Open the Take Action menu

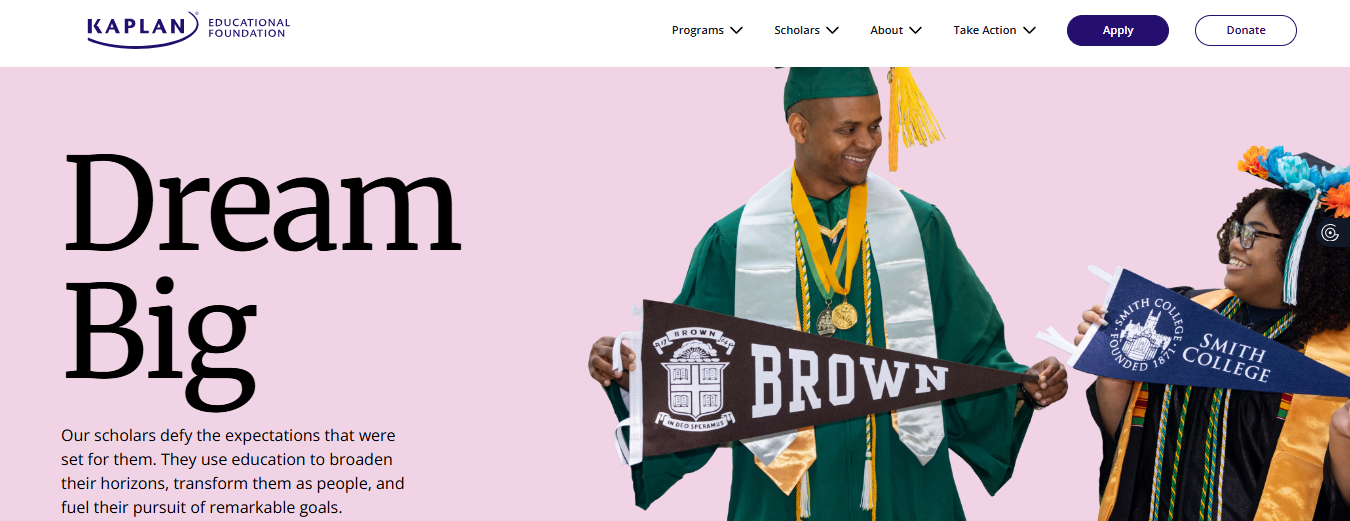click(x=984, y=30)
